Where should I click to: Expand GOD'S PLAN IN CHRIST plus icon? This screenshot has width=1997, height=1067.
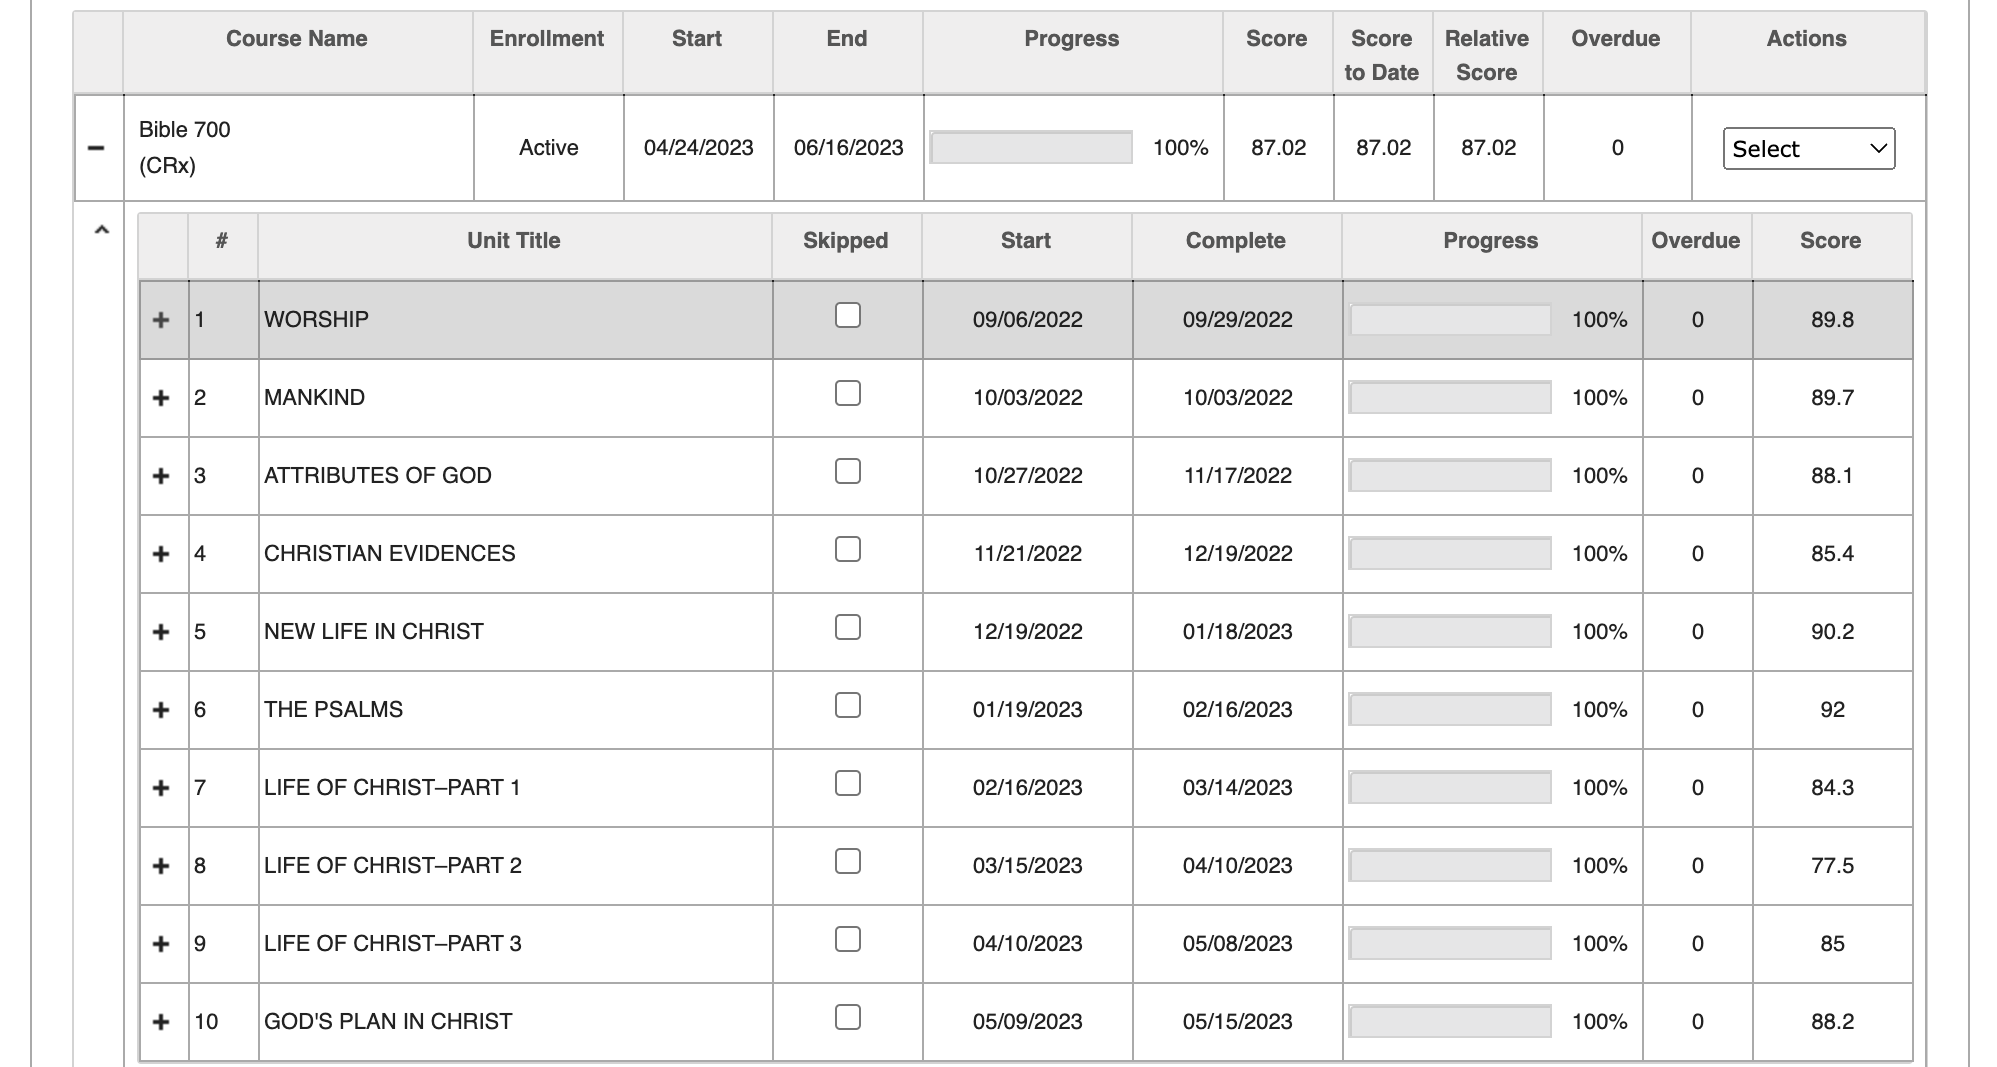coord(161,1022)
